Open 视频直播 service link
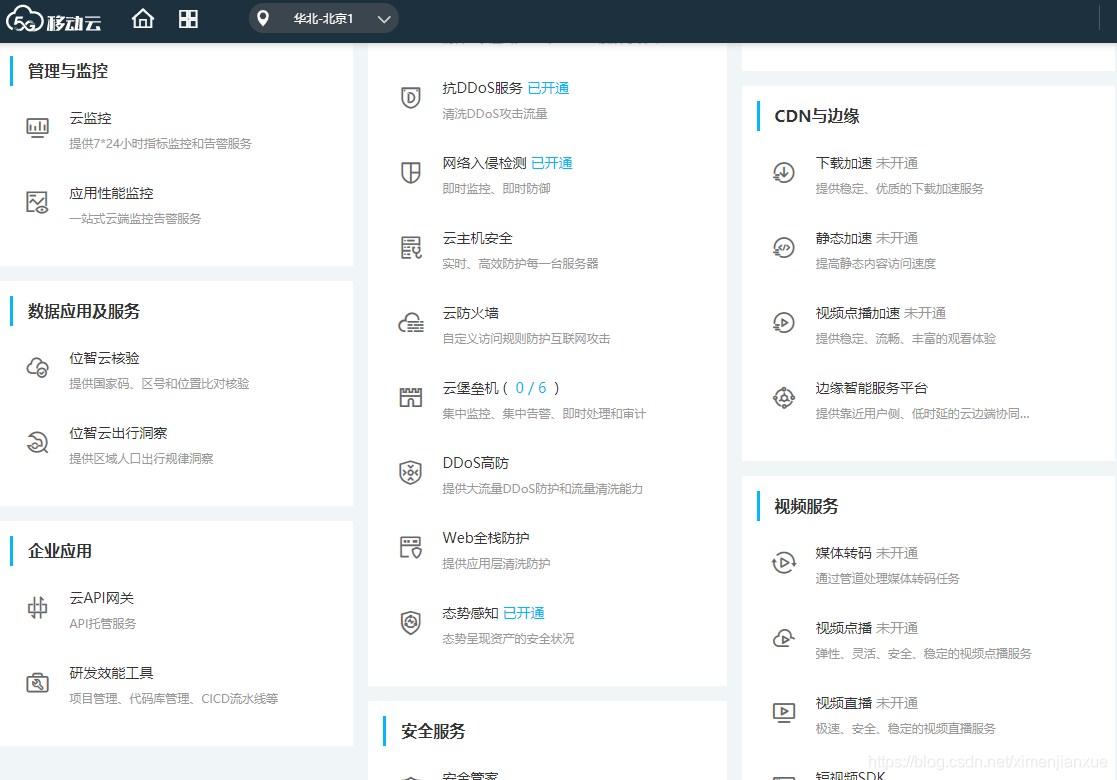 pyautogui.click(x=843, y=703)
